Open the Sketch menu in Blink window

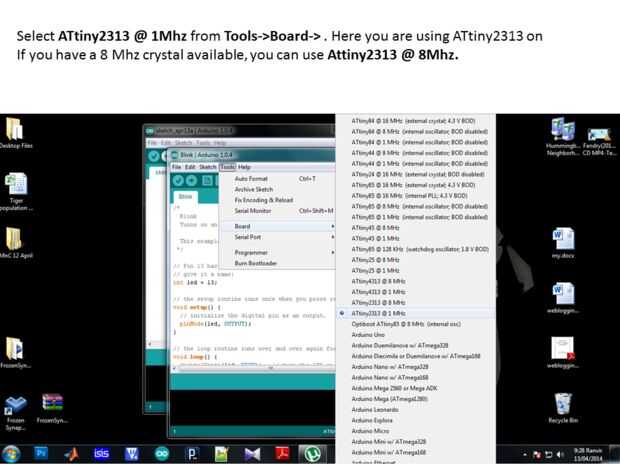(x=208, y=167)
